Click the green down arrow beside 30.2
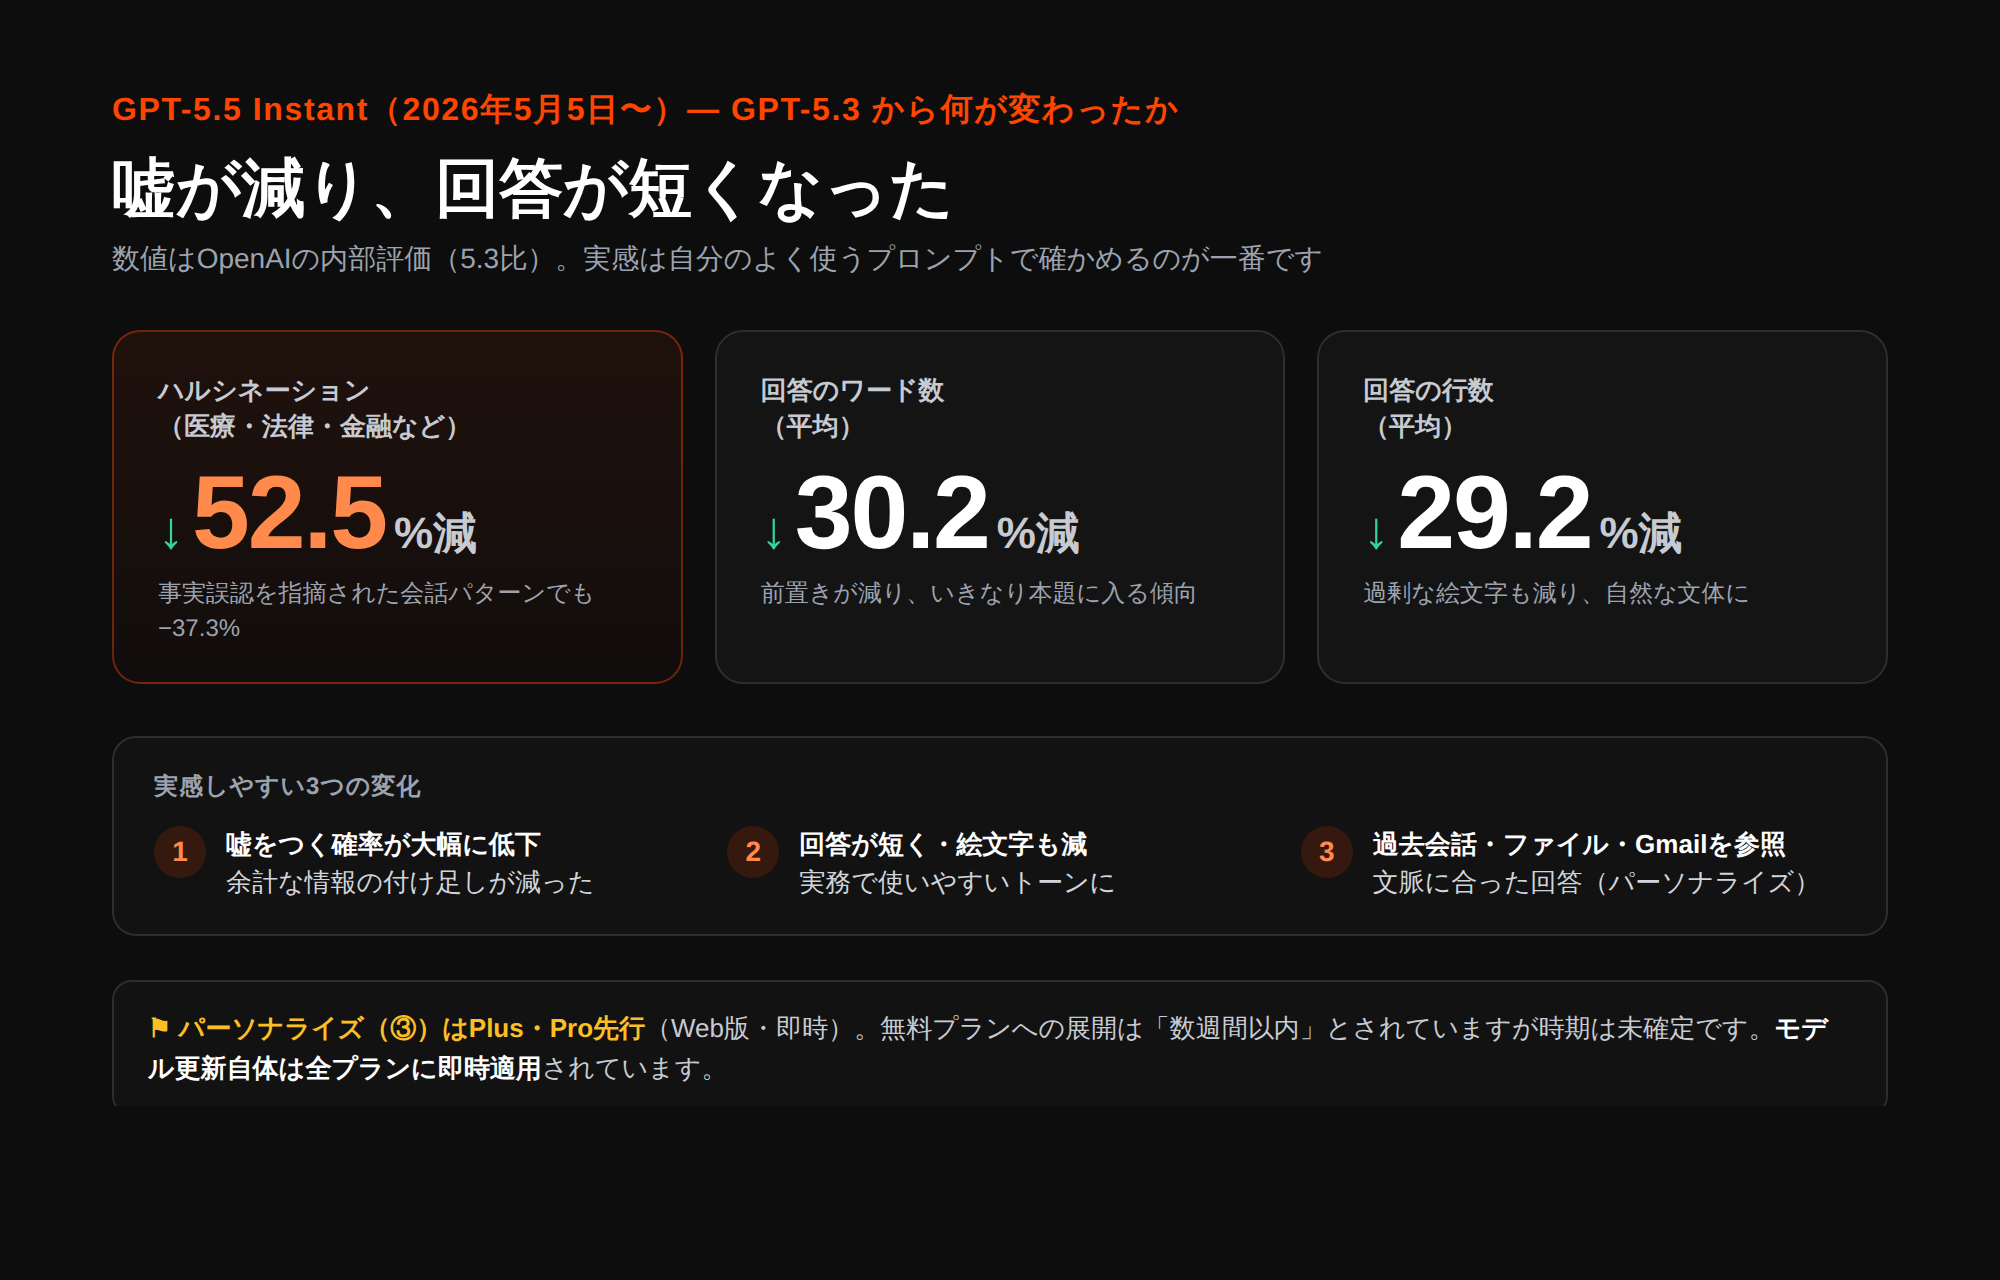 pyautogui.click(x=773, y=534)
